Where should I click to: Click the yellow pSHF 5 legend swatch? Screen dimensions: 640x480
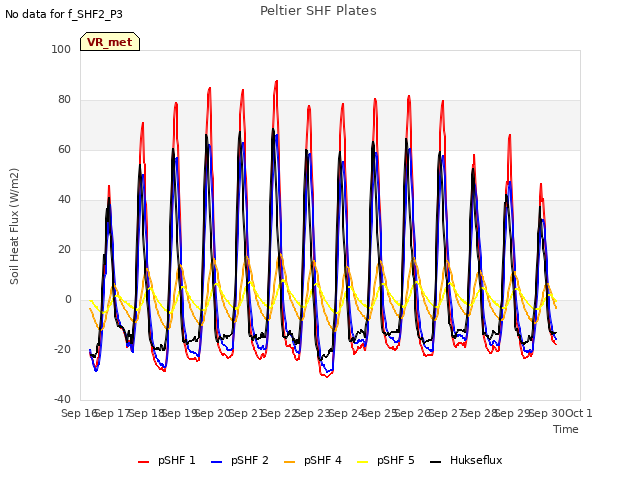(362, 462)
